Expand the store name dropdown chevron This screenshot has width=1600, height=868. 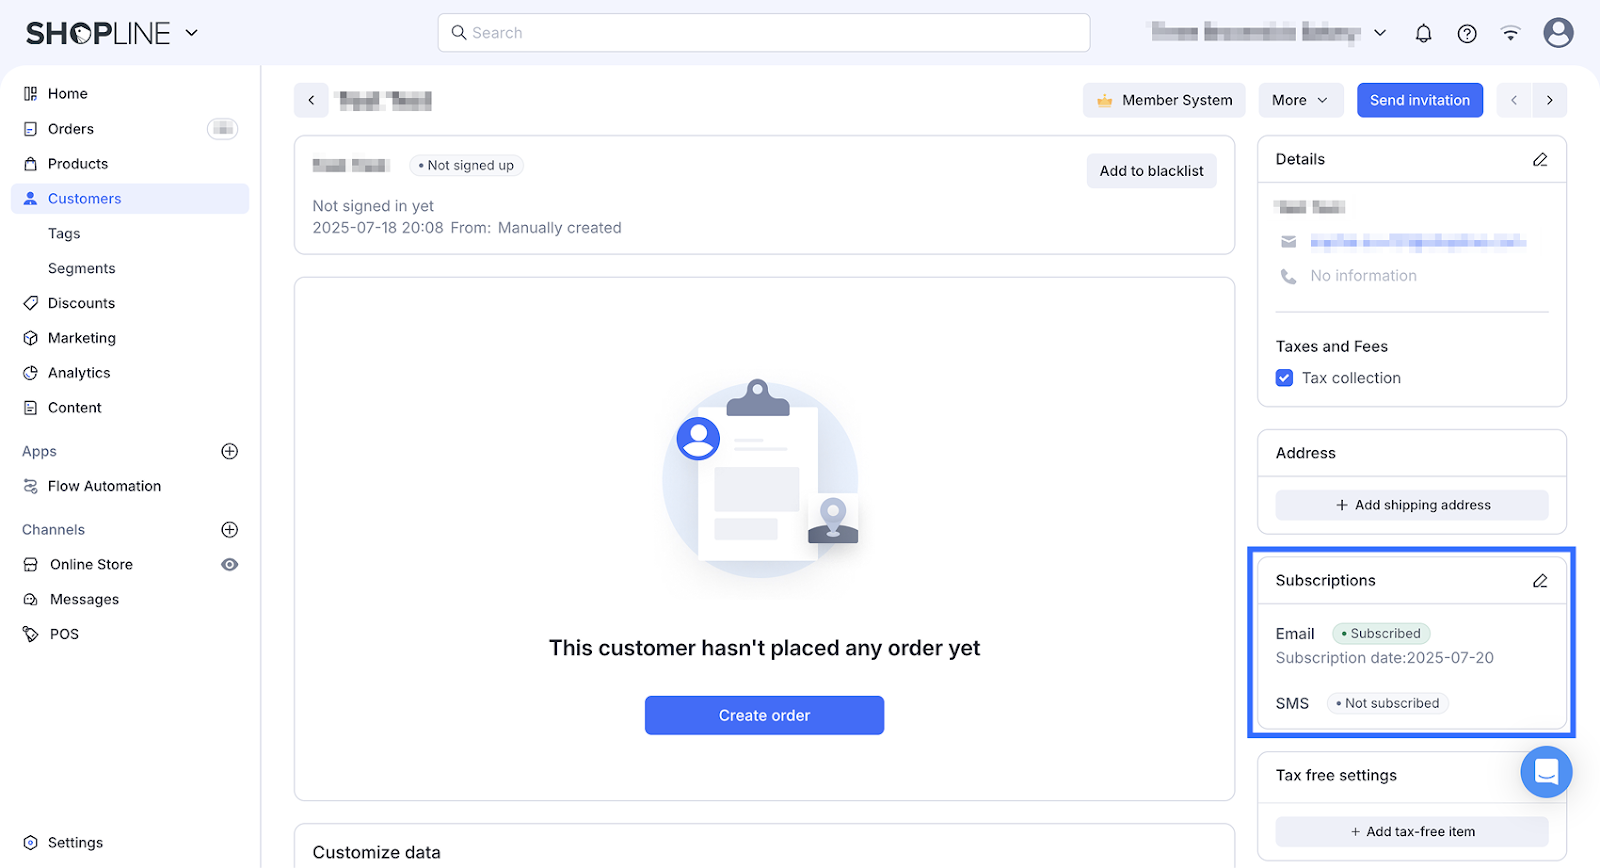1380,33
